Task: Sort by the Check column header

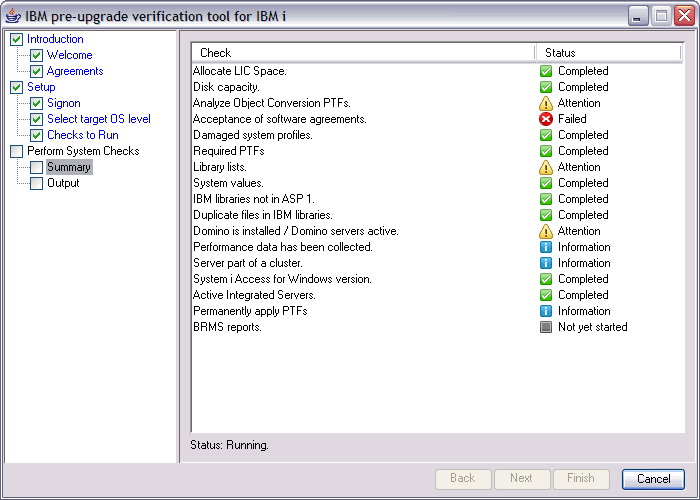Action: (363, 53)
